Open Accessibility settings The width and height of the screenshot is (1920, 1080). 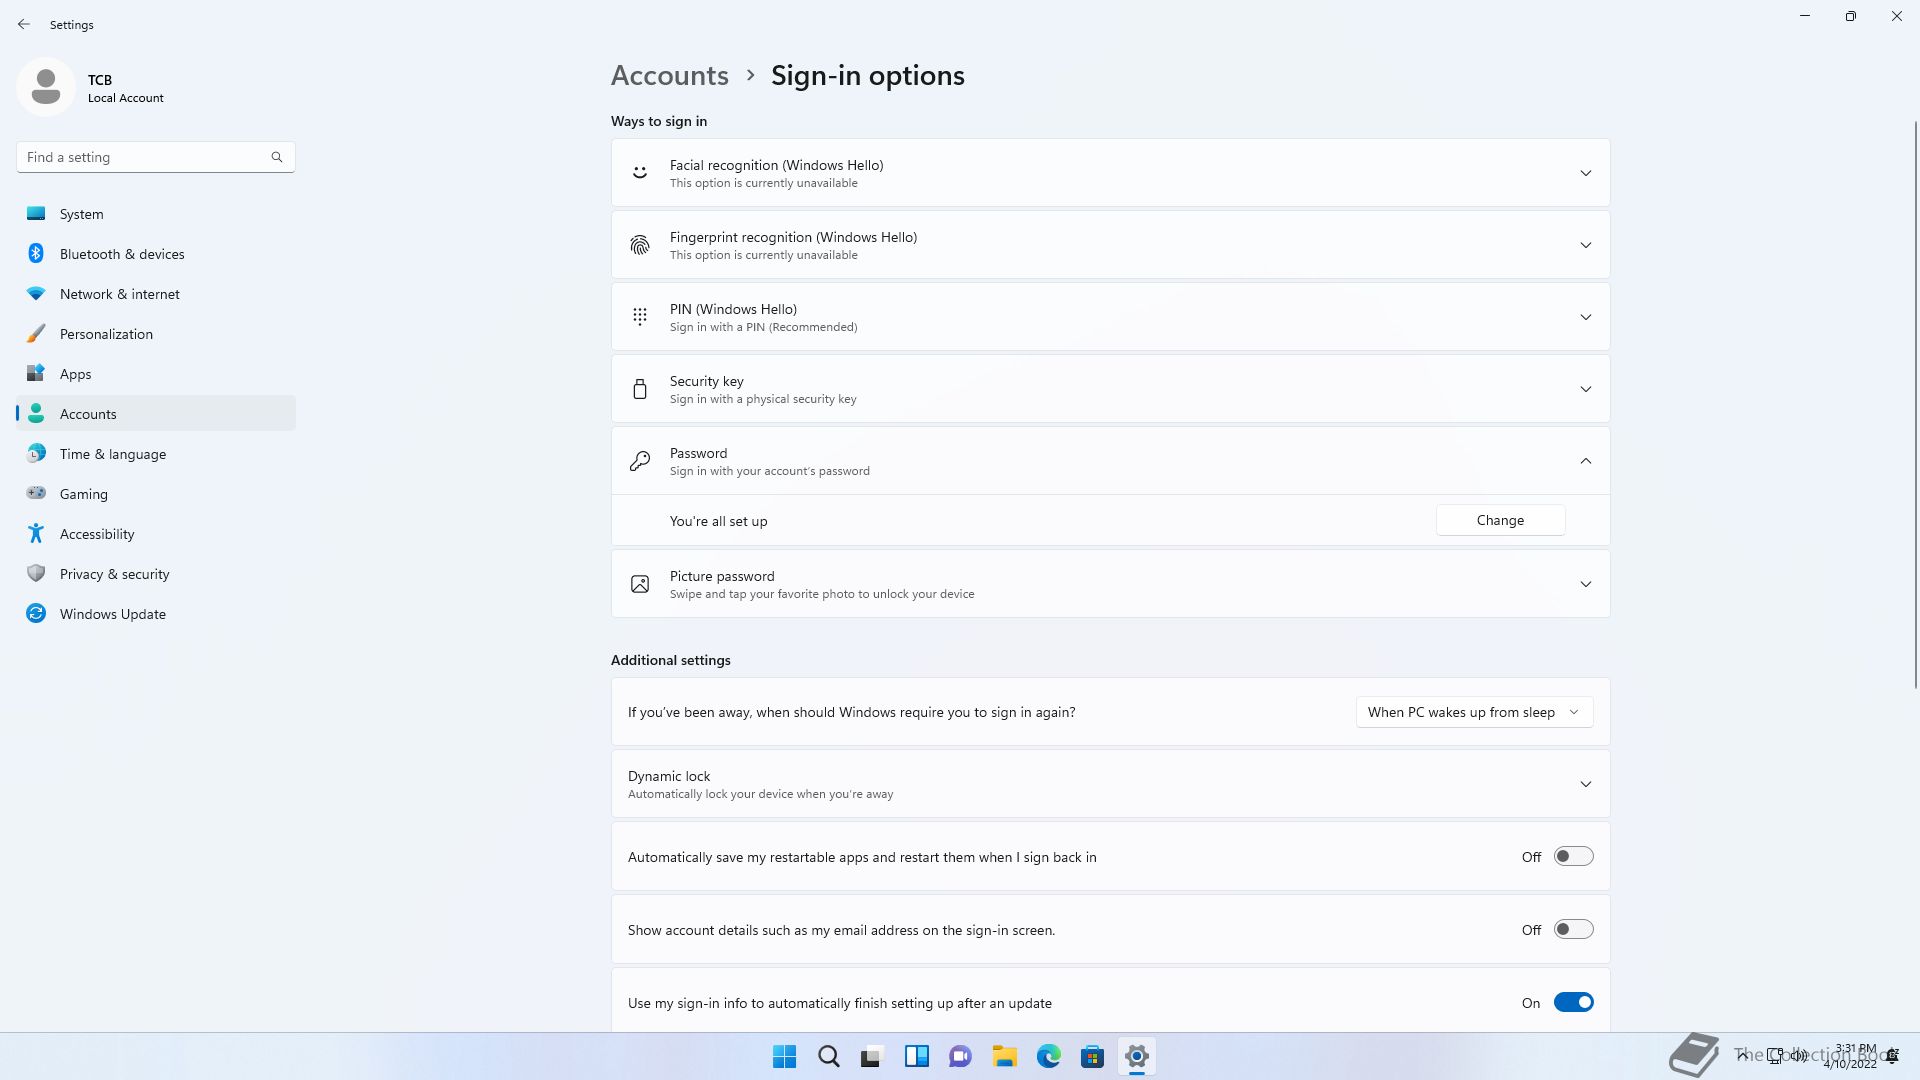tap(156, 534)
